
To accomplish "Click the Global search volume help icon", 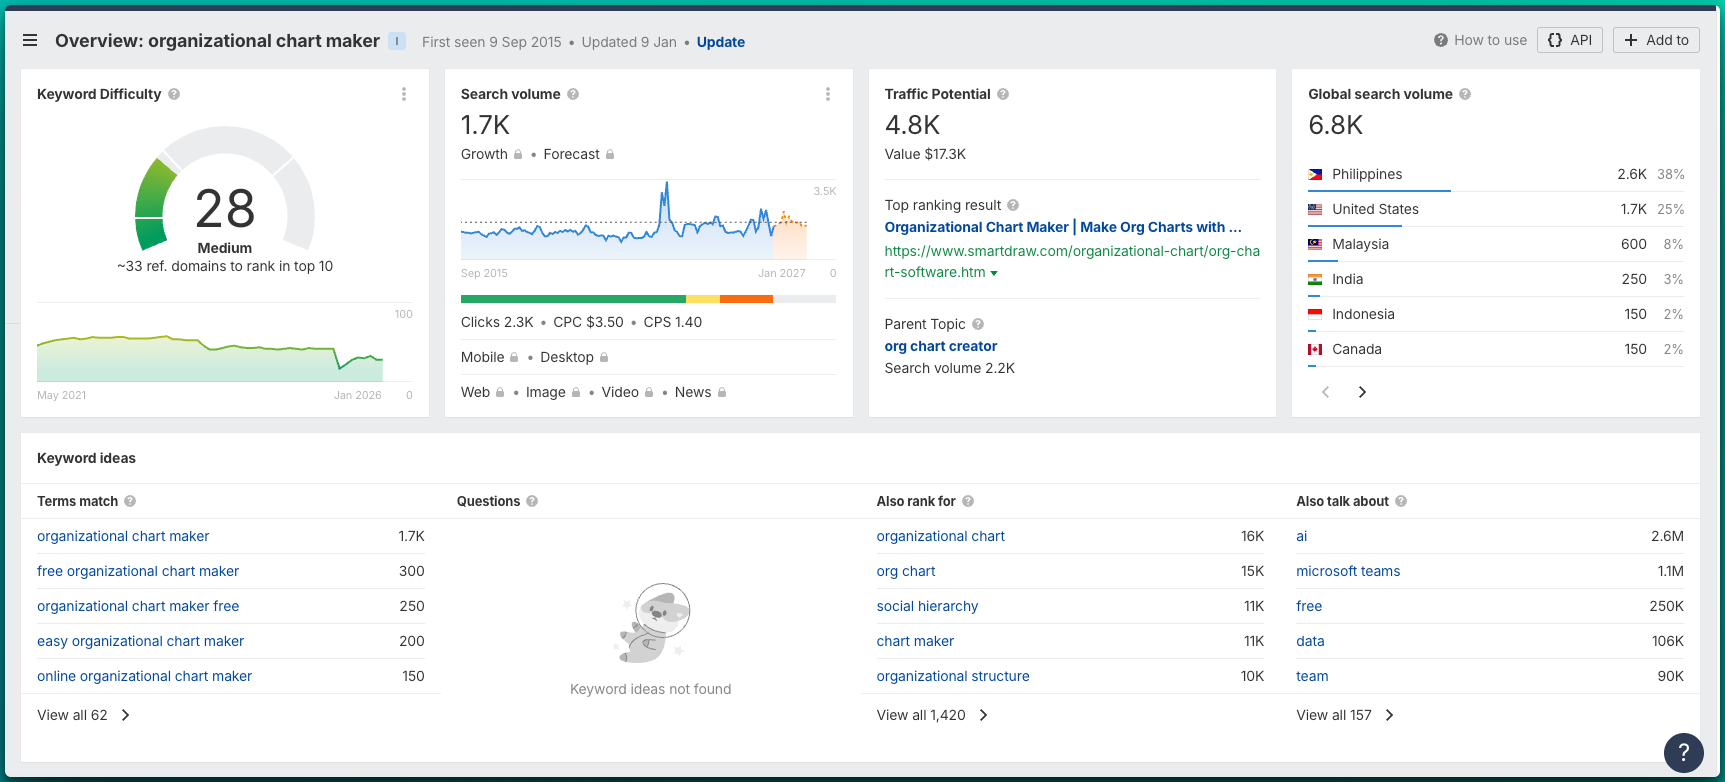I will [1465, 94].
